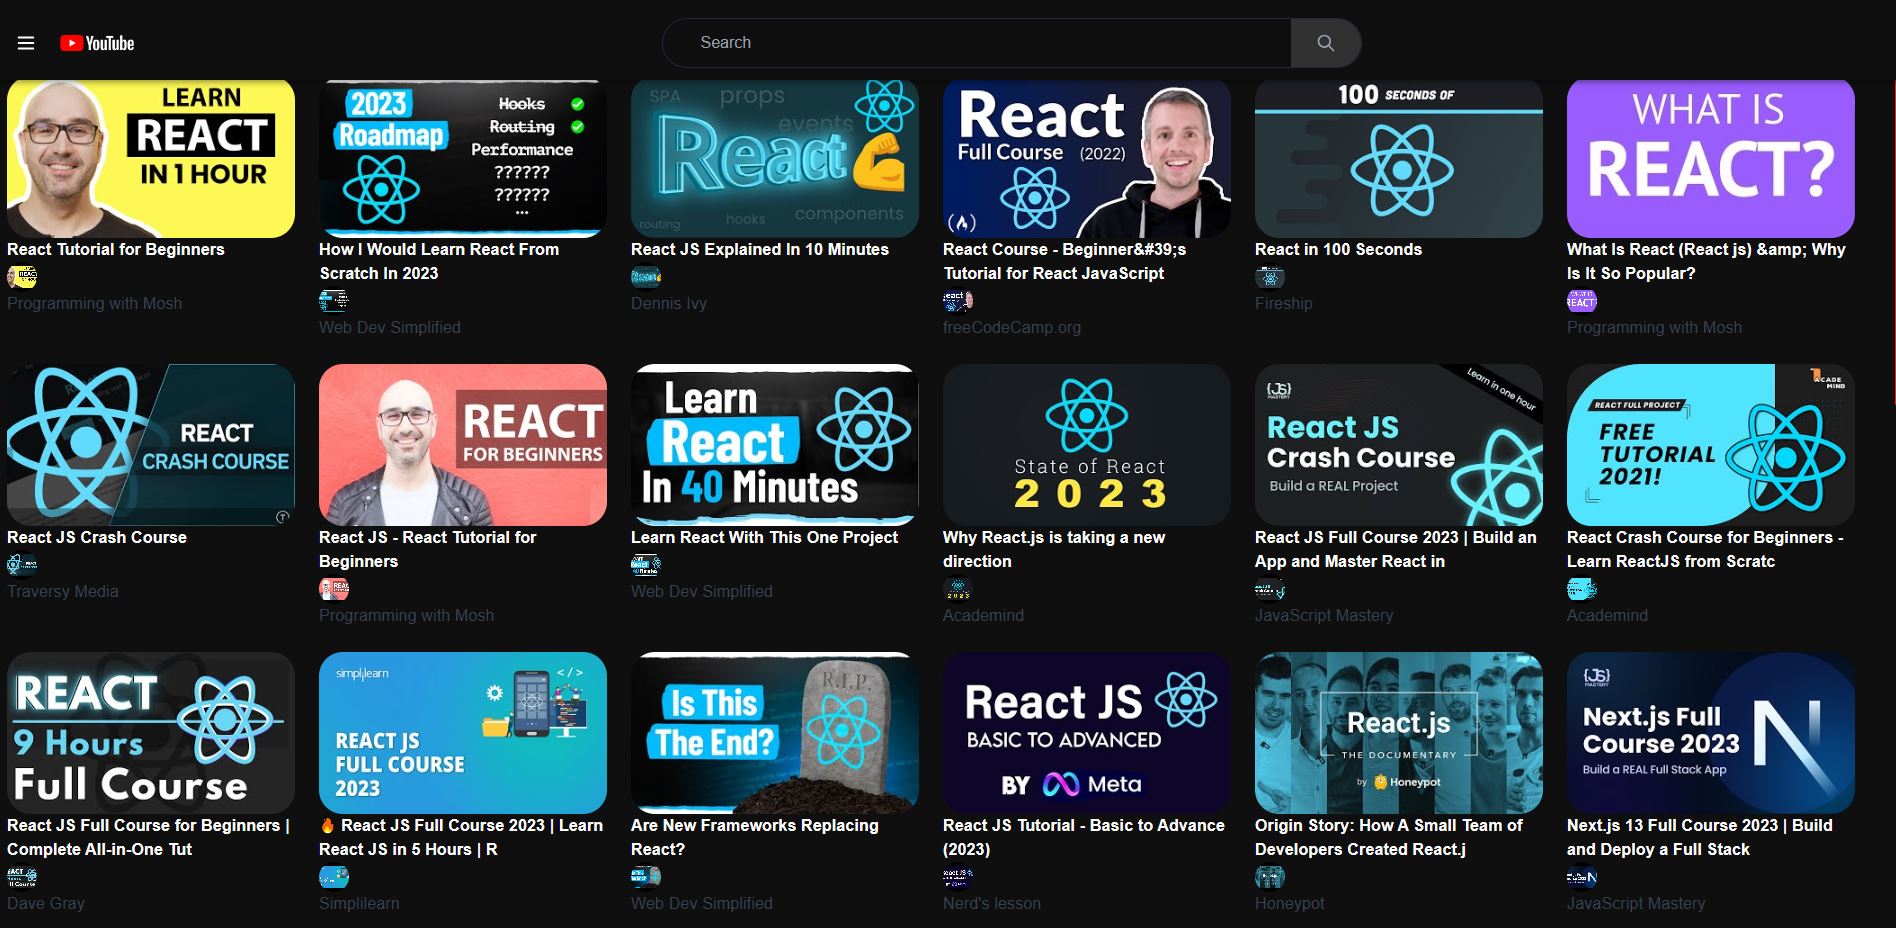The width and height of the screenshot is (1896, 928).
Task: Open channel avatar under Are New Frameworks Replacing React
Action: [x=646, y=877]
